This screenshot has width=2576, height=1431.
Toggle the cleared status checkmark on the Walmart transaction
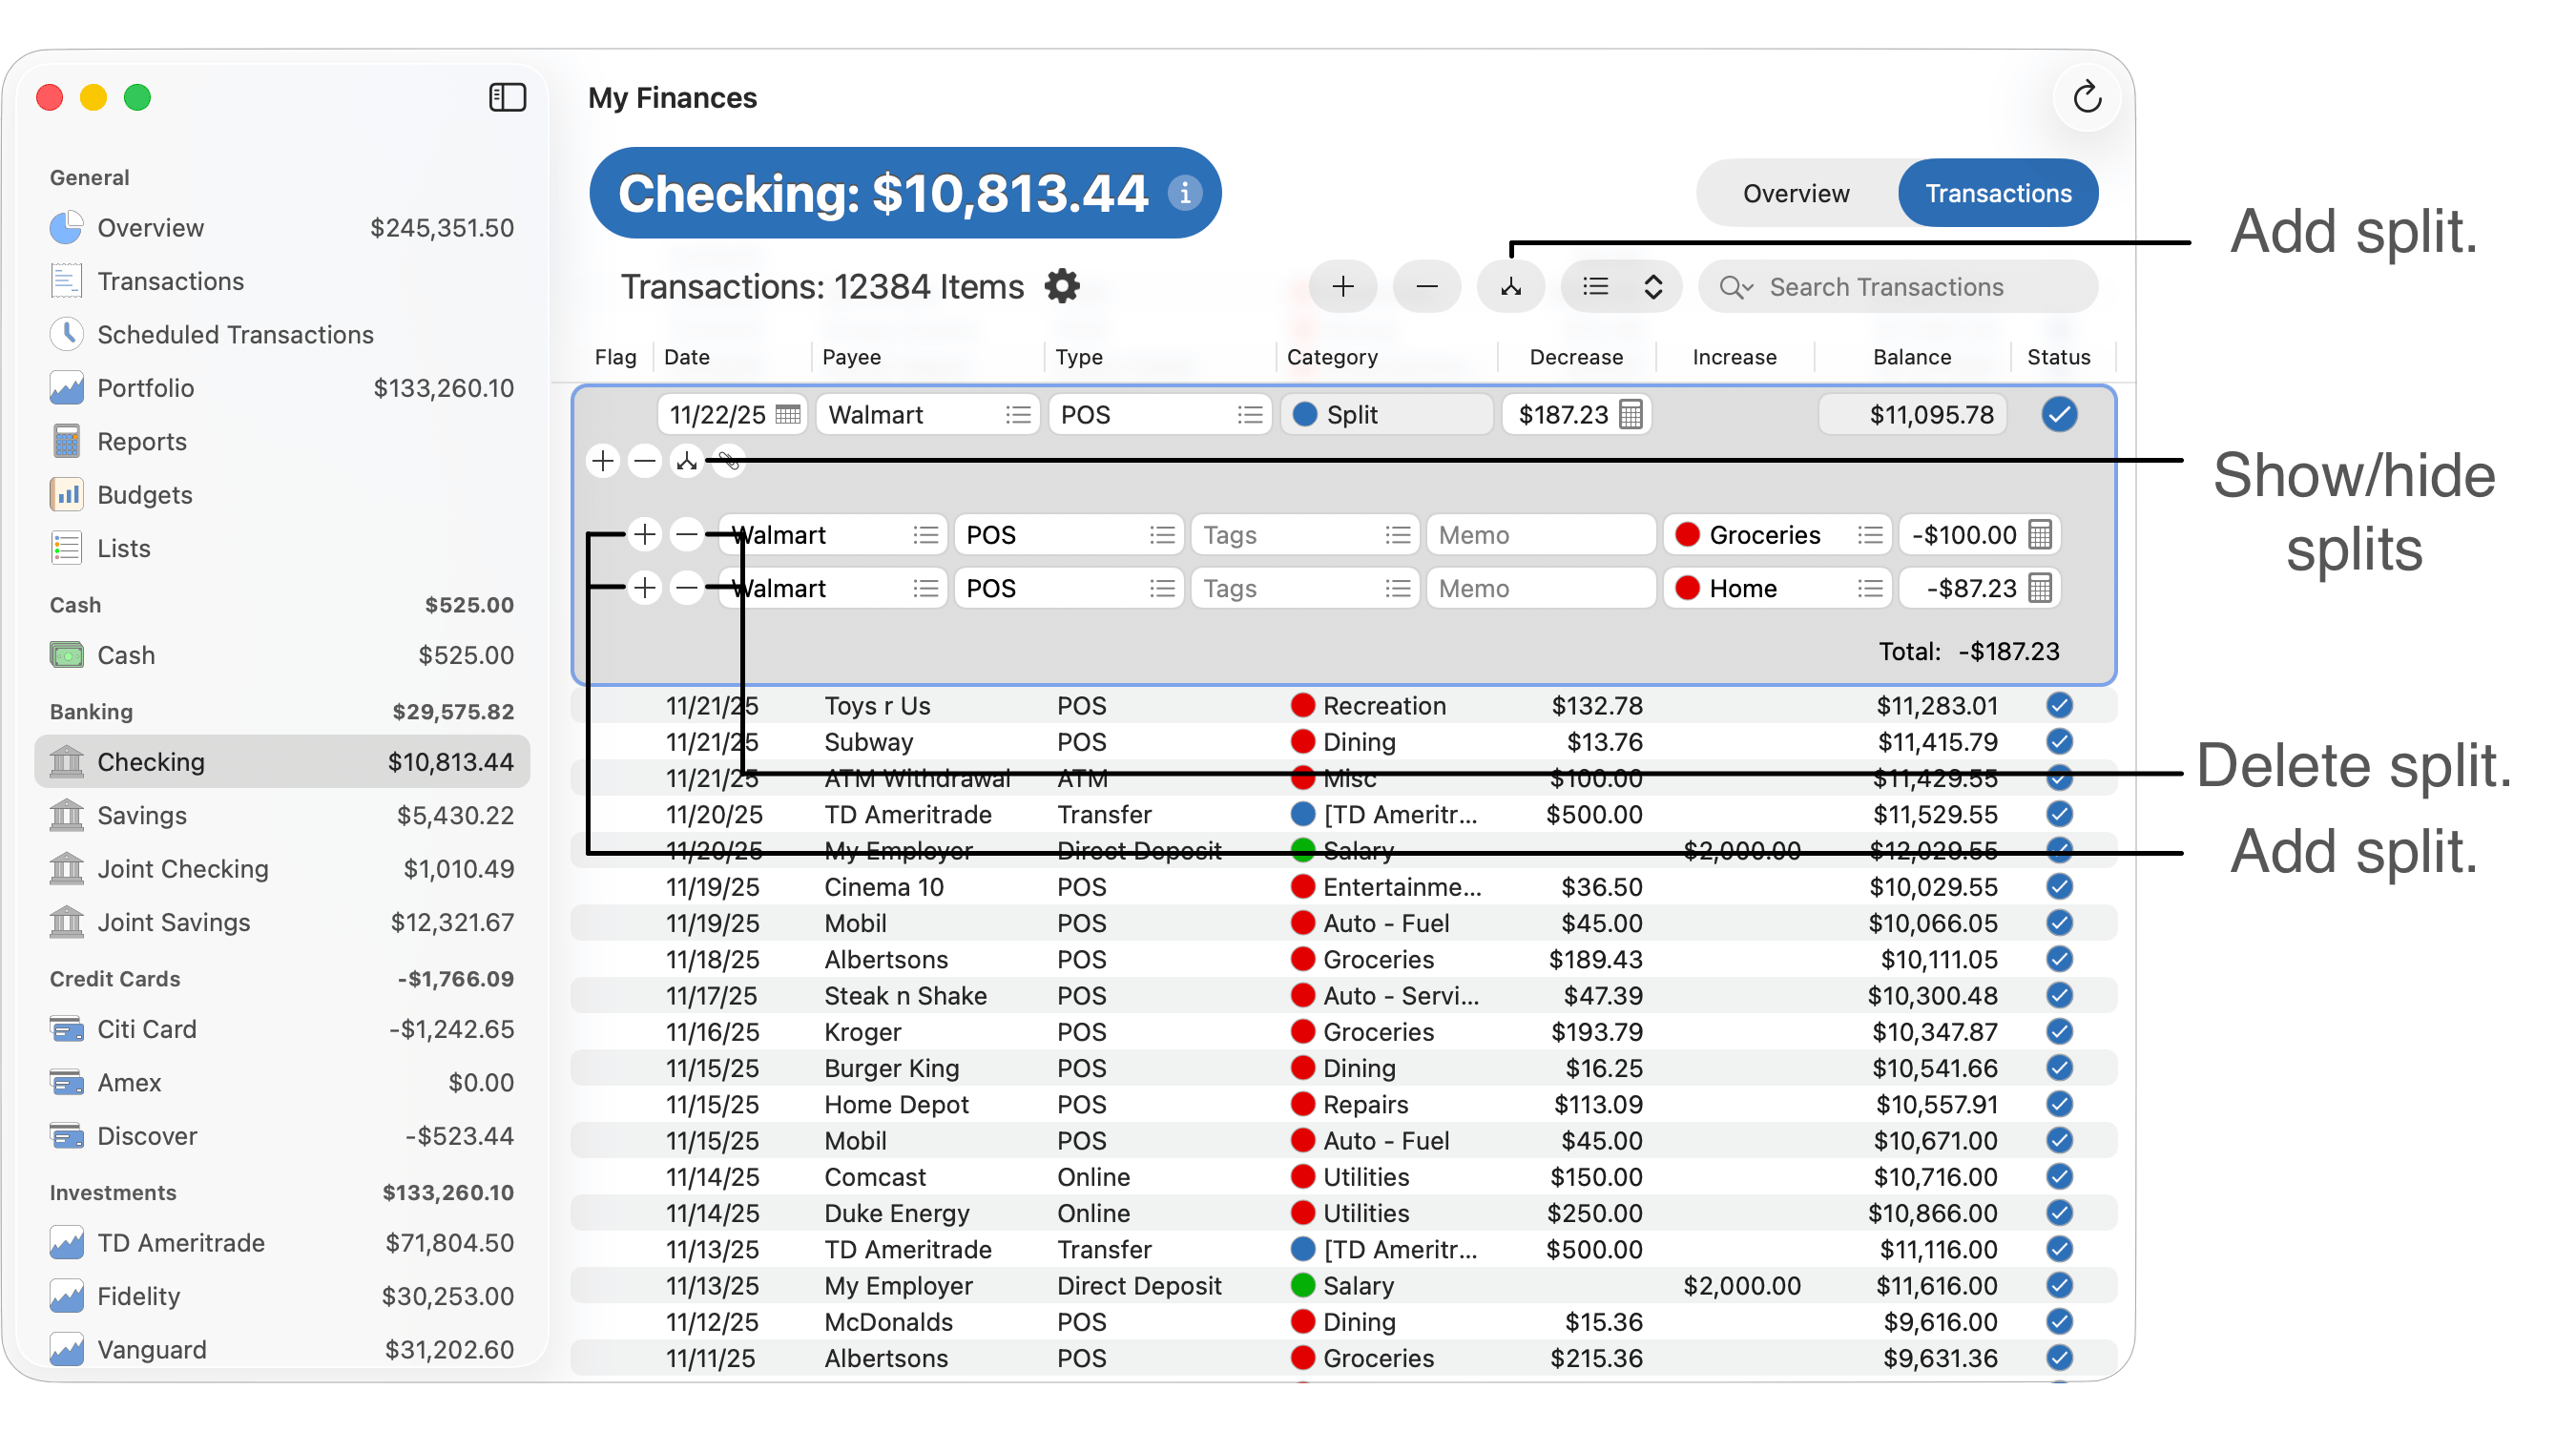pos(2059,414)
